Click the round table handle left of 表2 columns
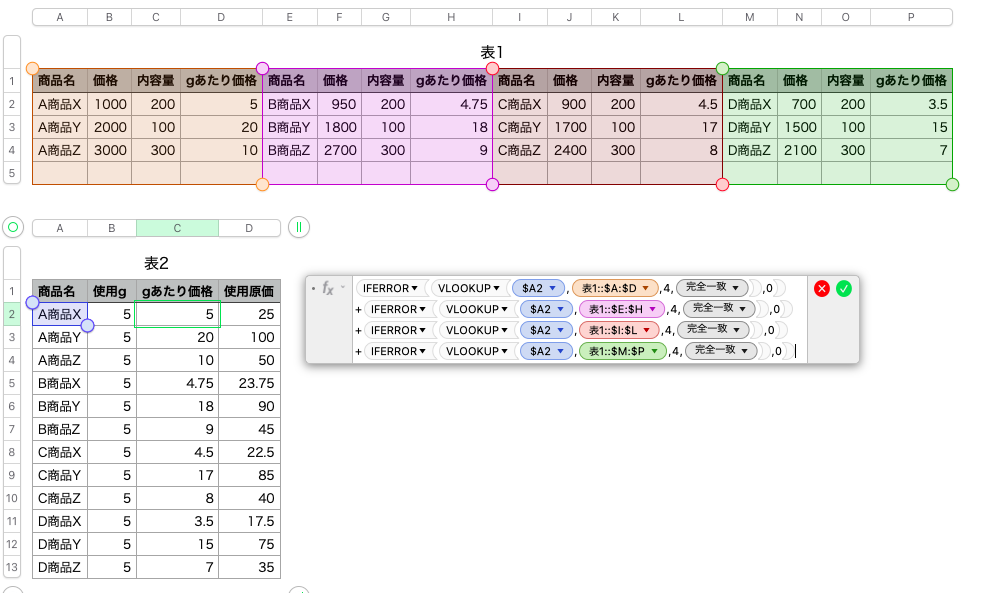Image resolution: width=989 pixels, height=593 pixels. (13, 227)
